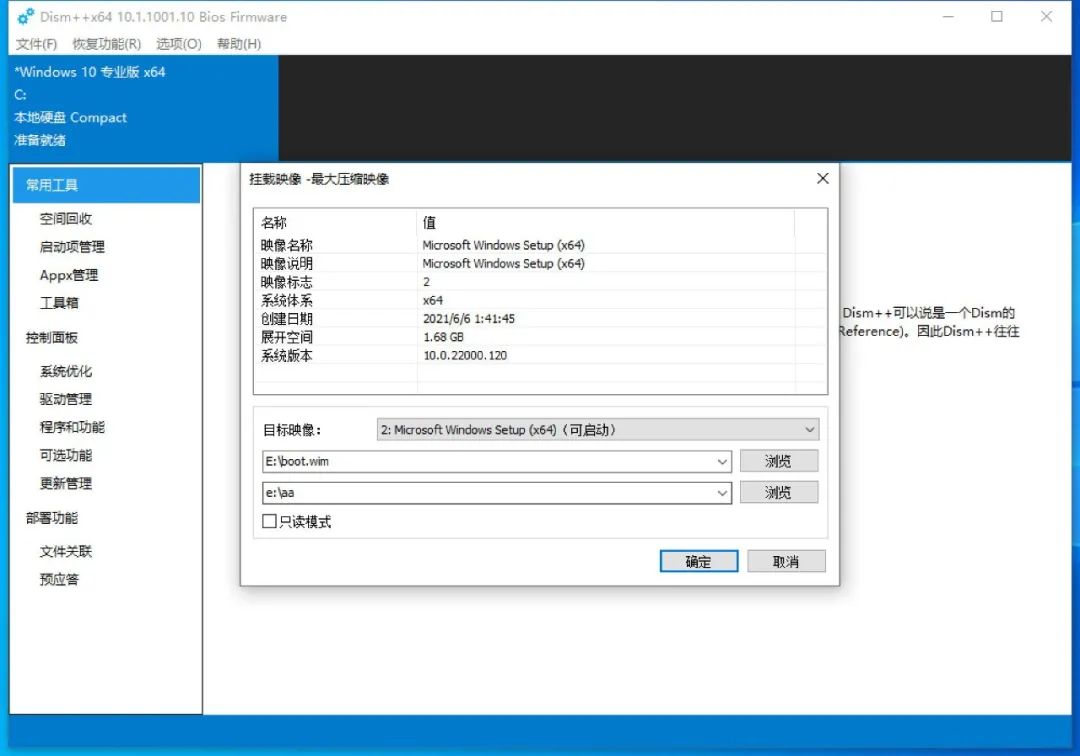Screen dimensions: 1080x756
Task: Select the Windows 10 专业版 x64 session banner
Action: point(90,72)
